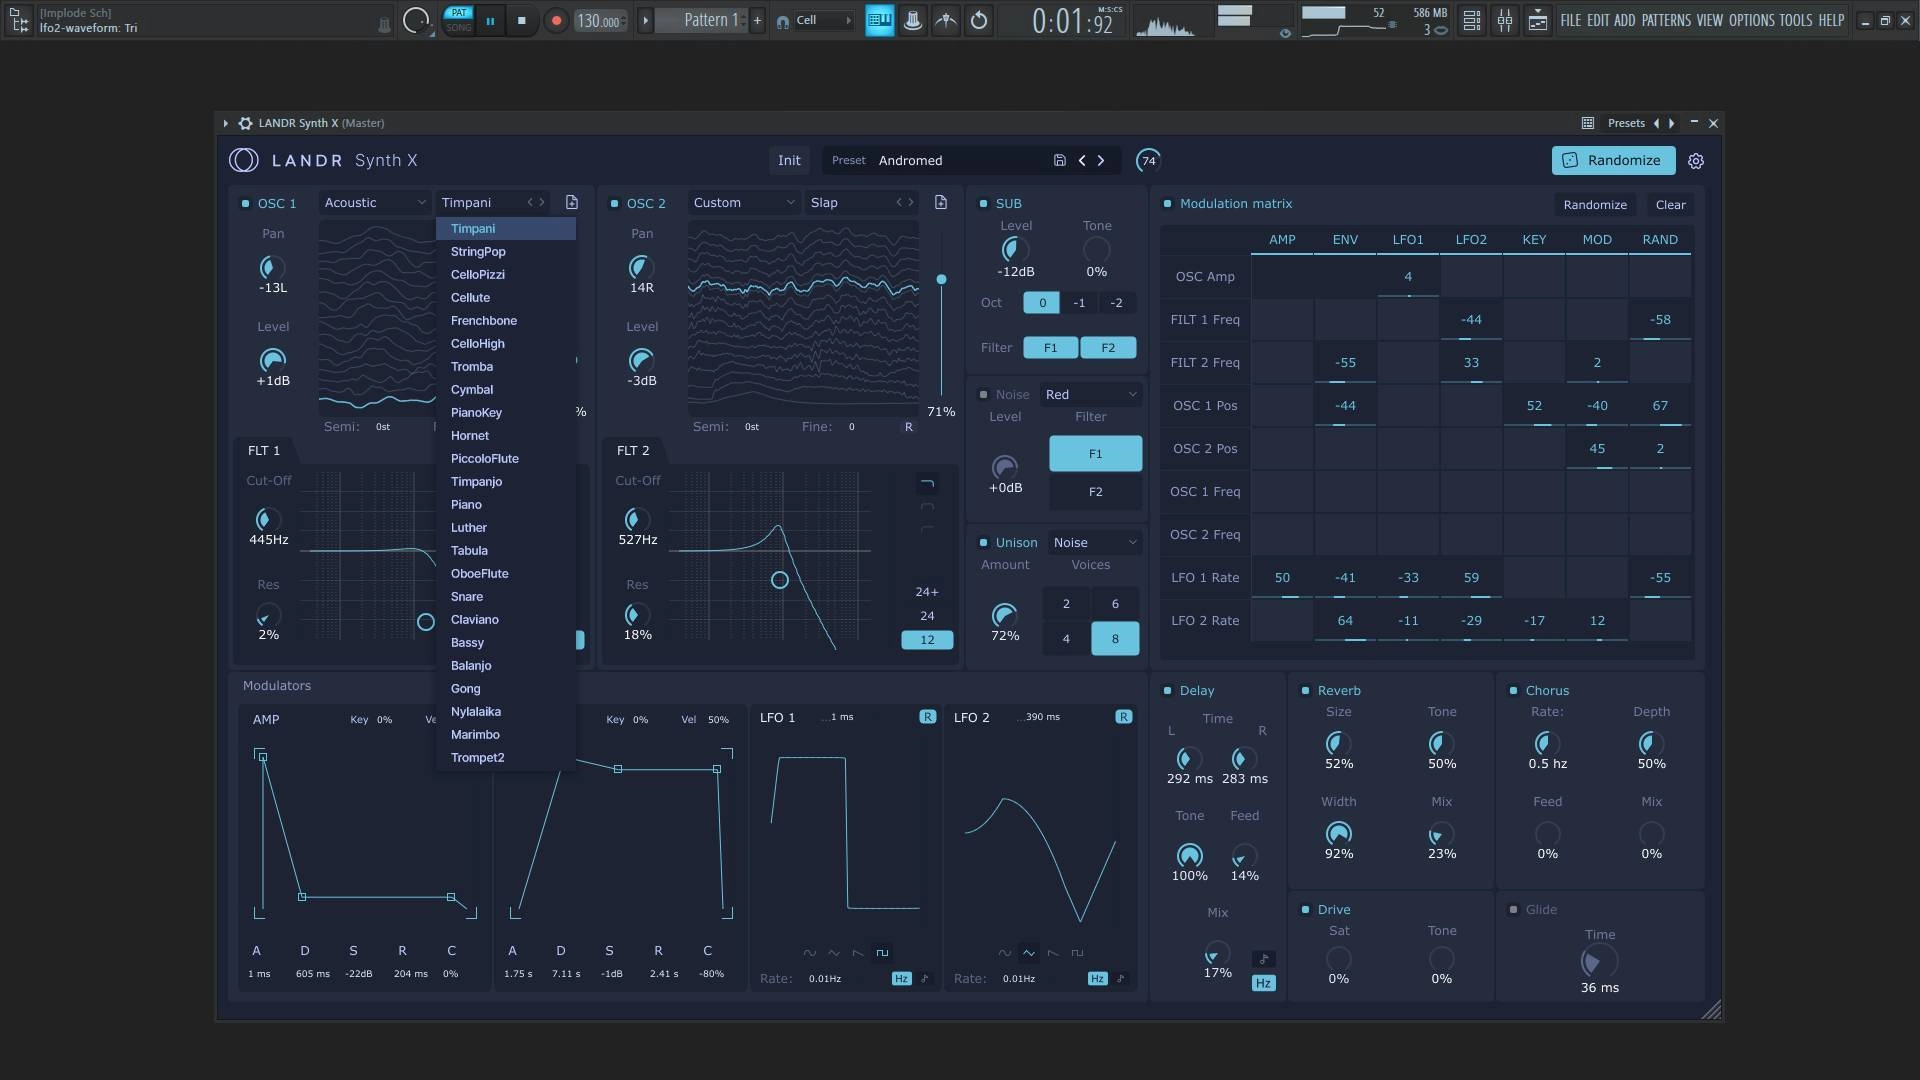Choose Marimbo from waveform list

[506, 735]
